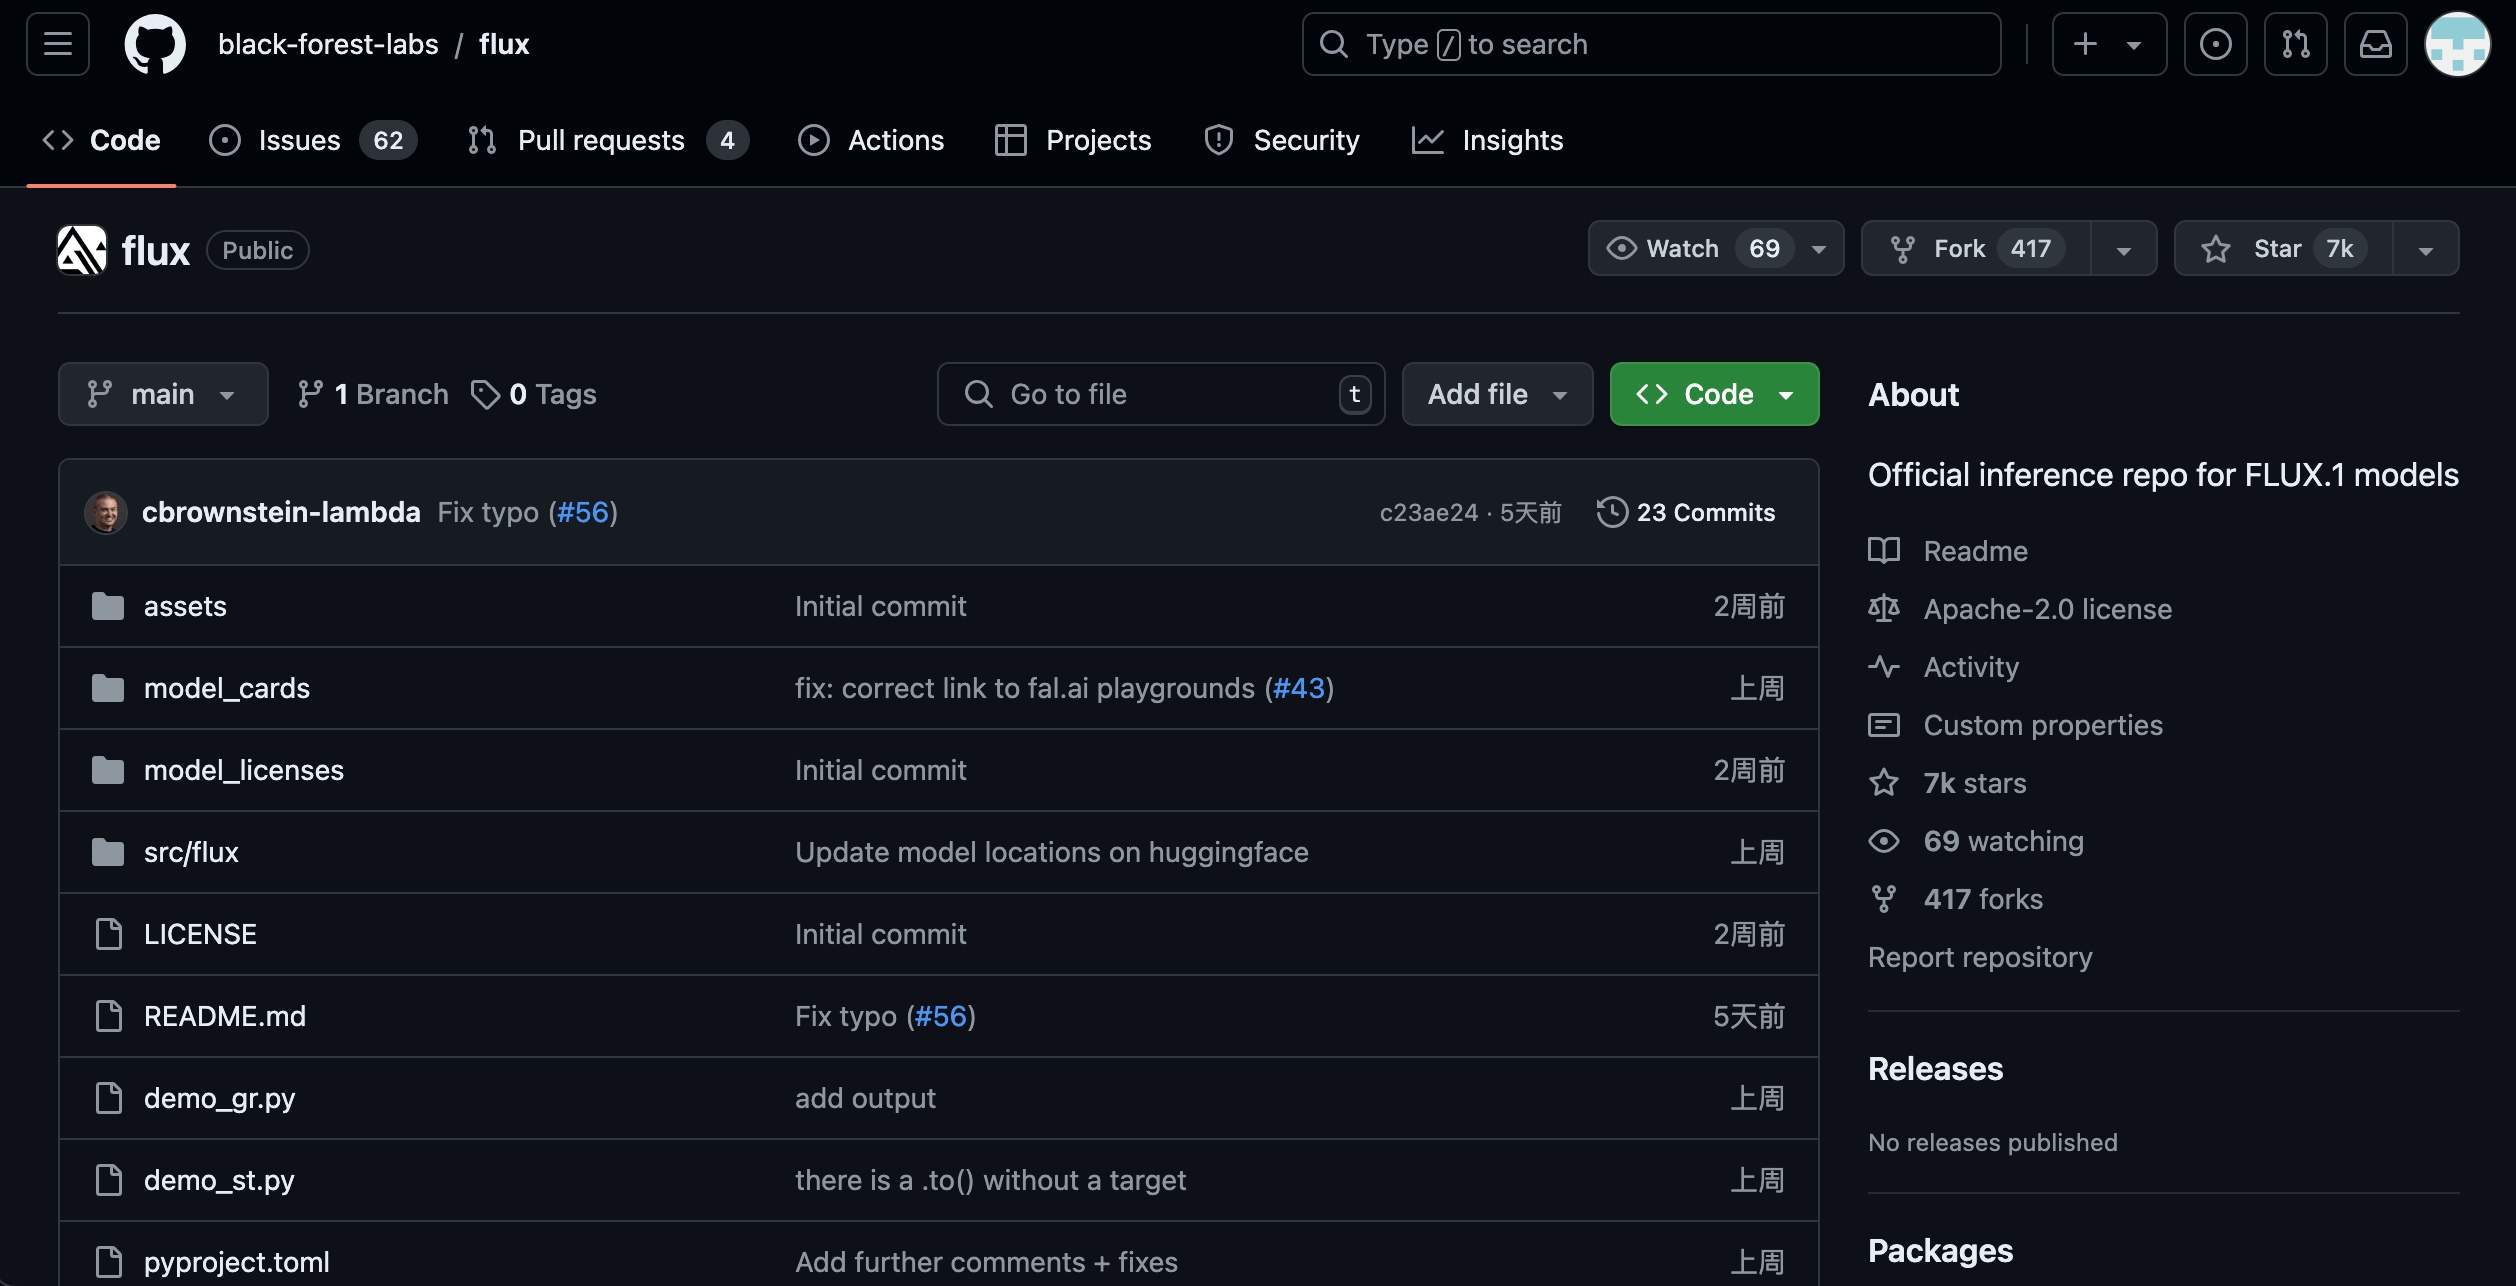2516x1286 pixels.
Task: Click the flux repository avatar logo
Action: click(82, 250)
